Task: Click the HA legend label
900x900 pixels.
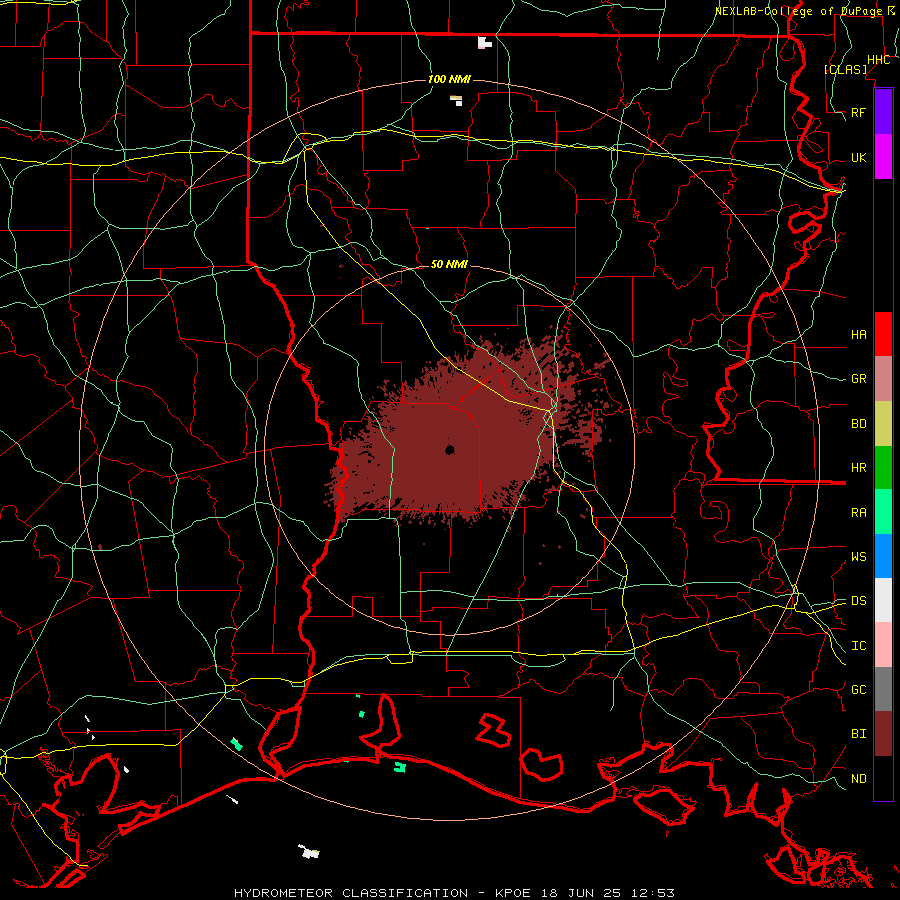Action: click(858, 334)
